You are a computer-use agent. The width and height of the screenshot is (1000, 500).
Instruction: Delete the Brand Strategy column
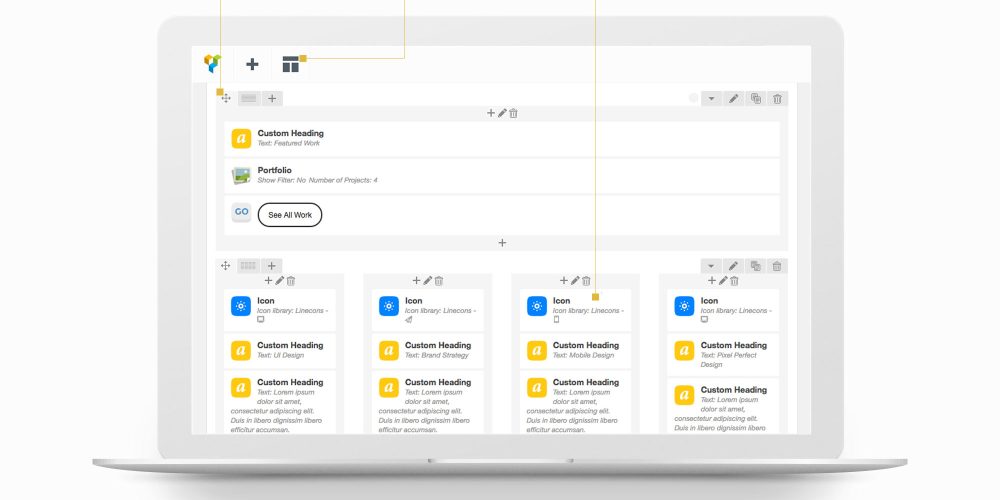[439, 281]
